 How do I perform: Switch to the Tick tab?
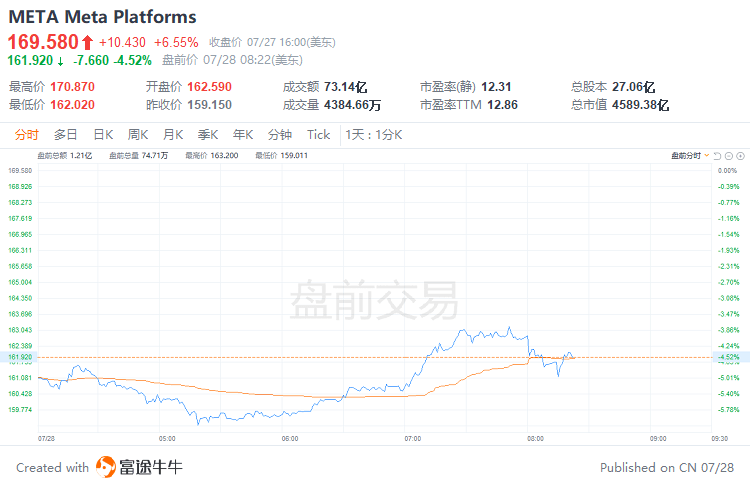coord(319,135)
